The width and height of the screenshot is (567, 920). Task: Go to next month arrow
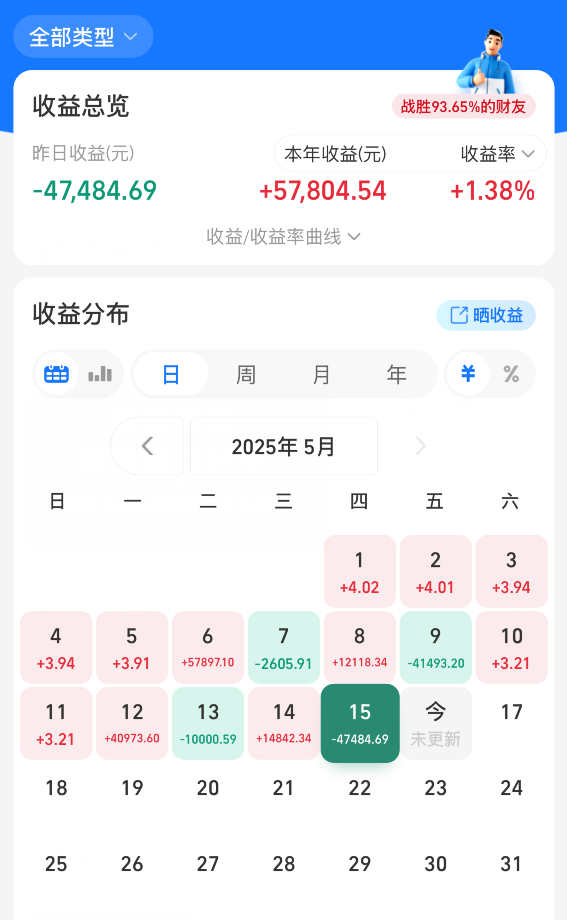coord(420,446)
